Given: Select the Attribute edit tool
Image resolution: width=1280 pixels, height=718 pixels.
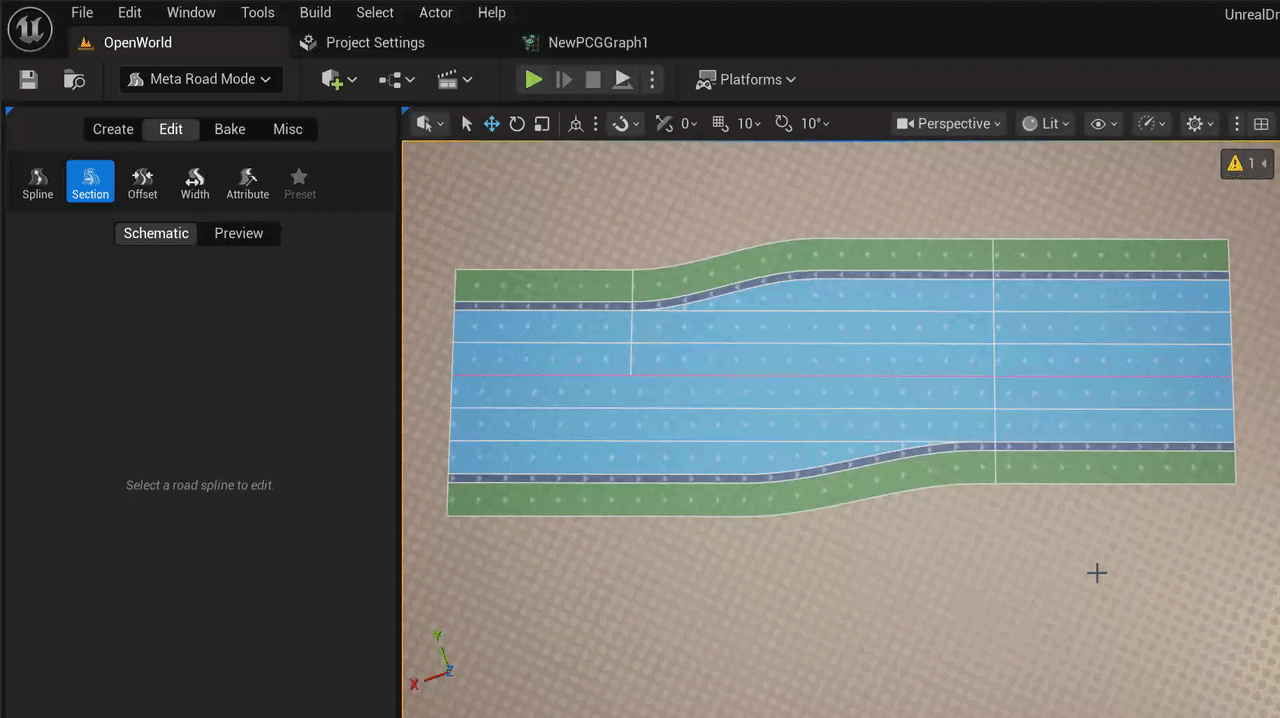Looking at the screenshot, I should click(248, 183).
